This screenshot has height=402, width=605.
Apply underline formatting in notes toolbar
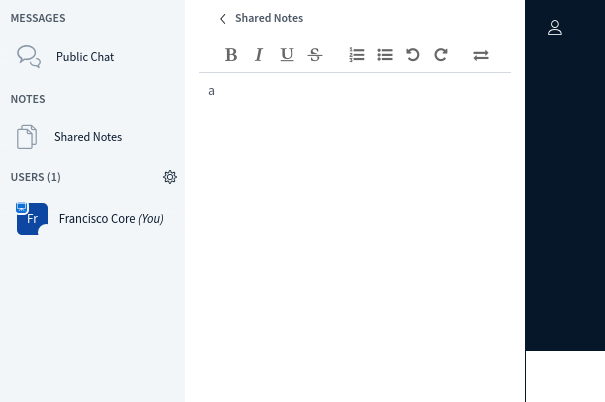(x=287, y=55)
